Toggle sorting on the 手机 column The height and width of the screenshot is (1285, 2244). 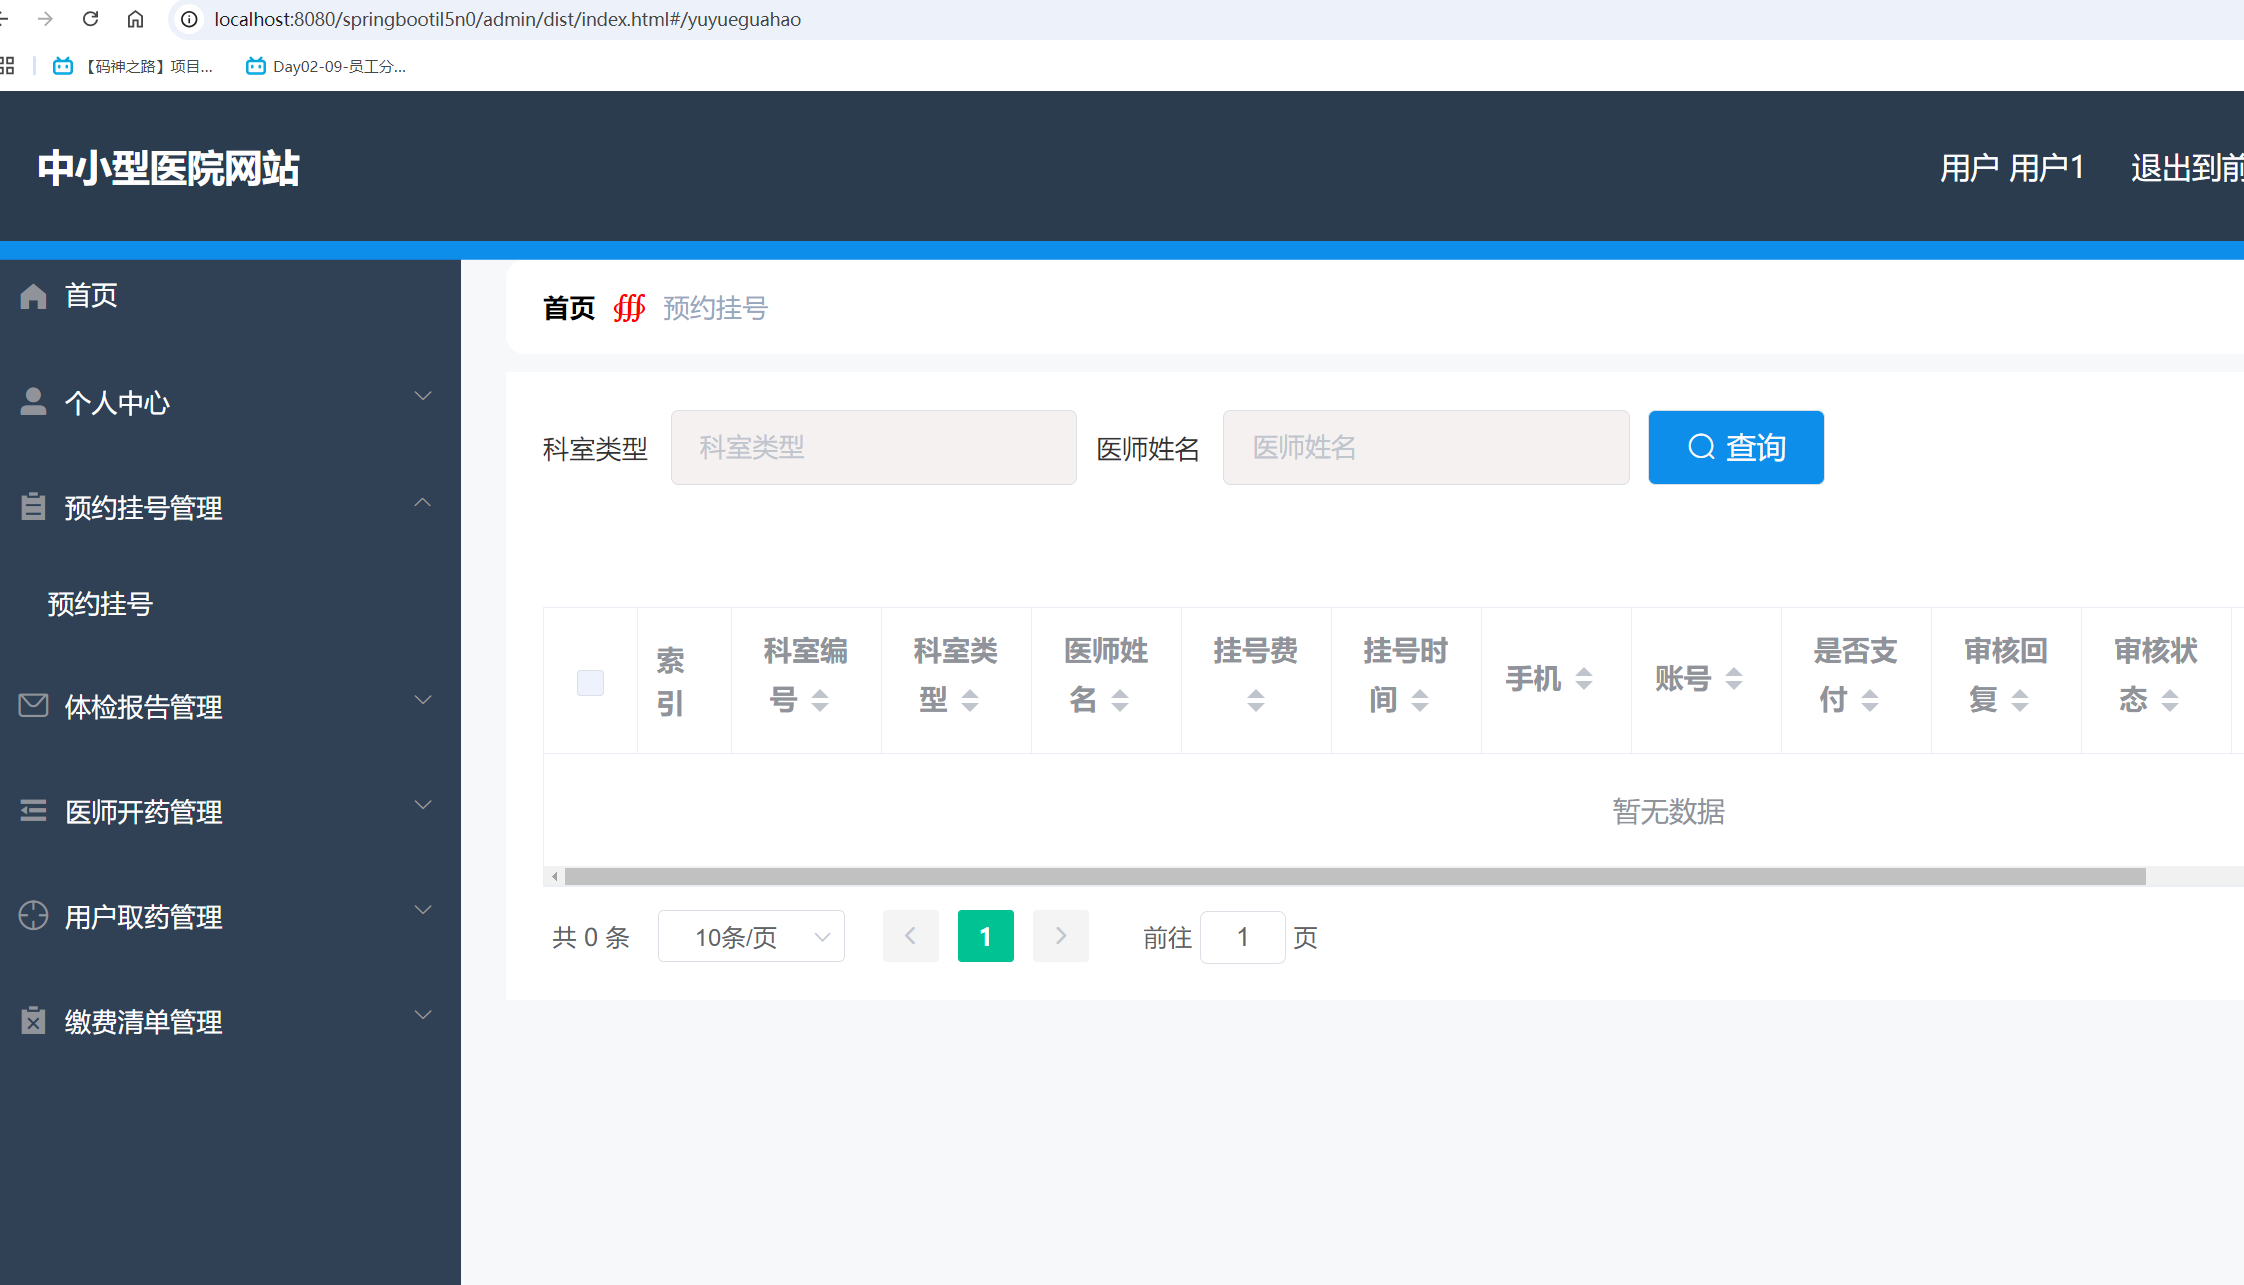(1584, 679)
